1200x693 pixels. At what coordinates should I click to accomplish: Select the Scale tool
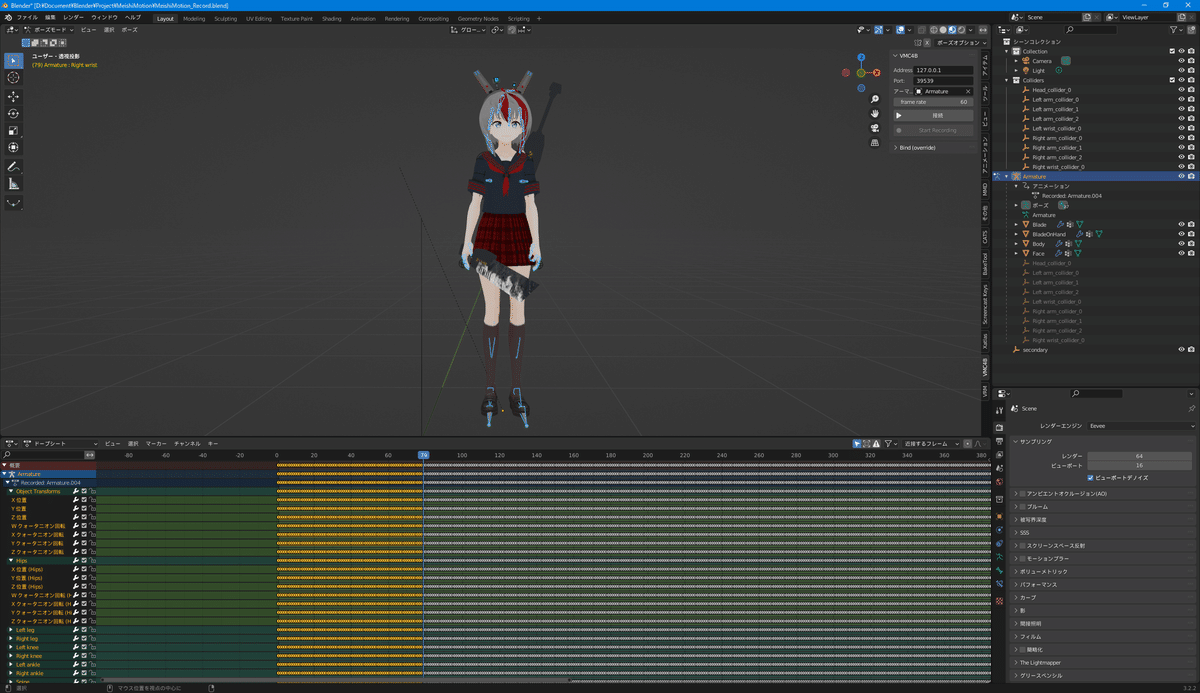13,131
